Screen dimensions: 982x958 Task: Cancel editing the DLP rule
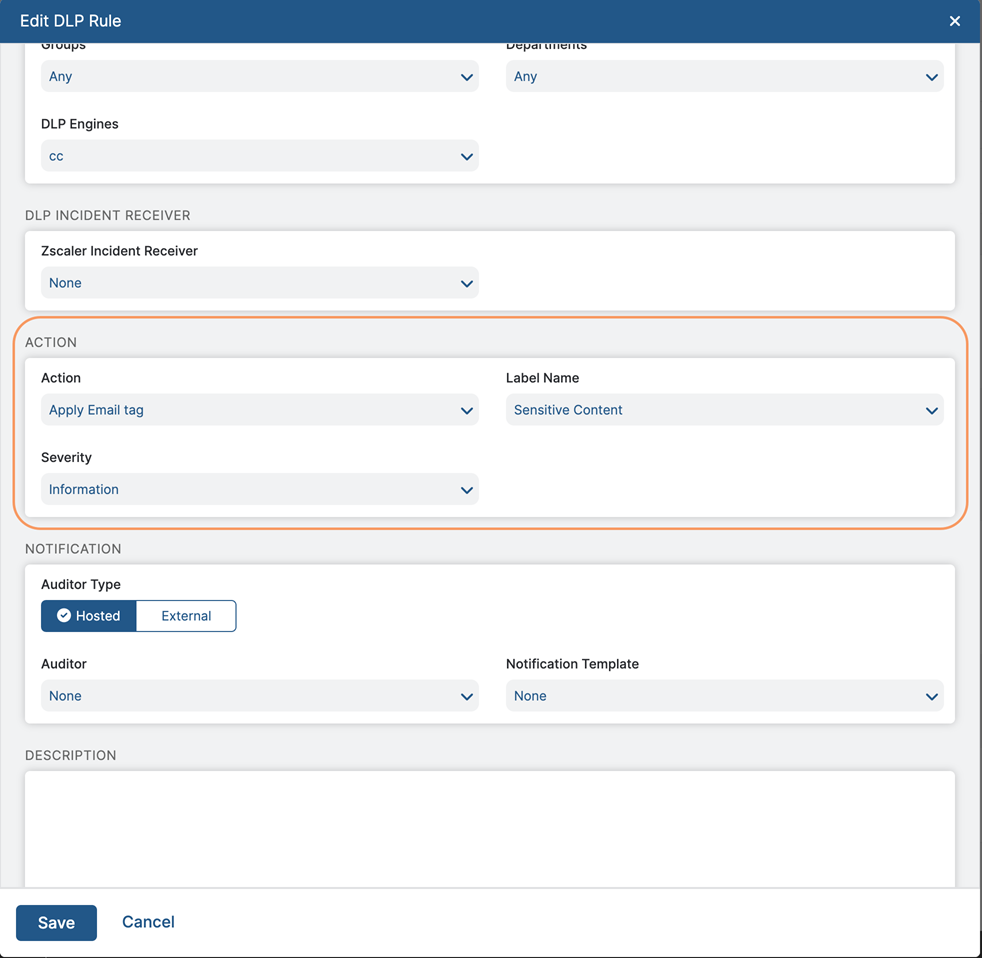148,922
